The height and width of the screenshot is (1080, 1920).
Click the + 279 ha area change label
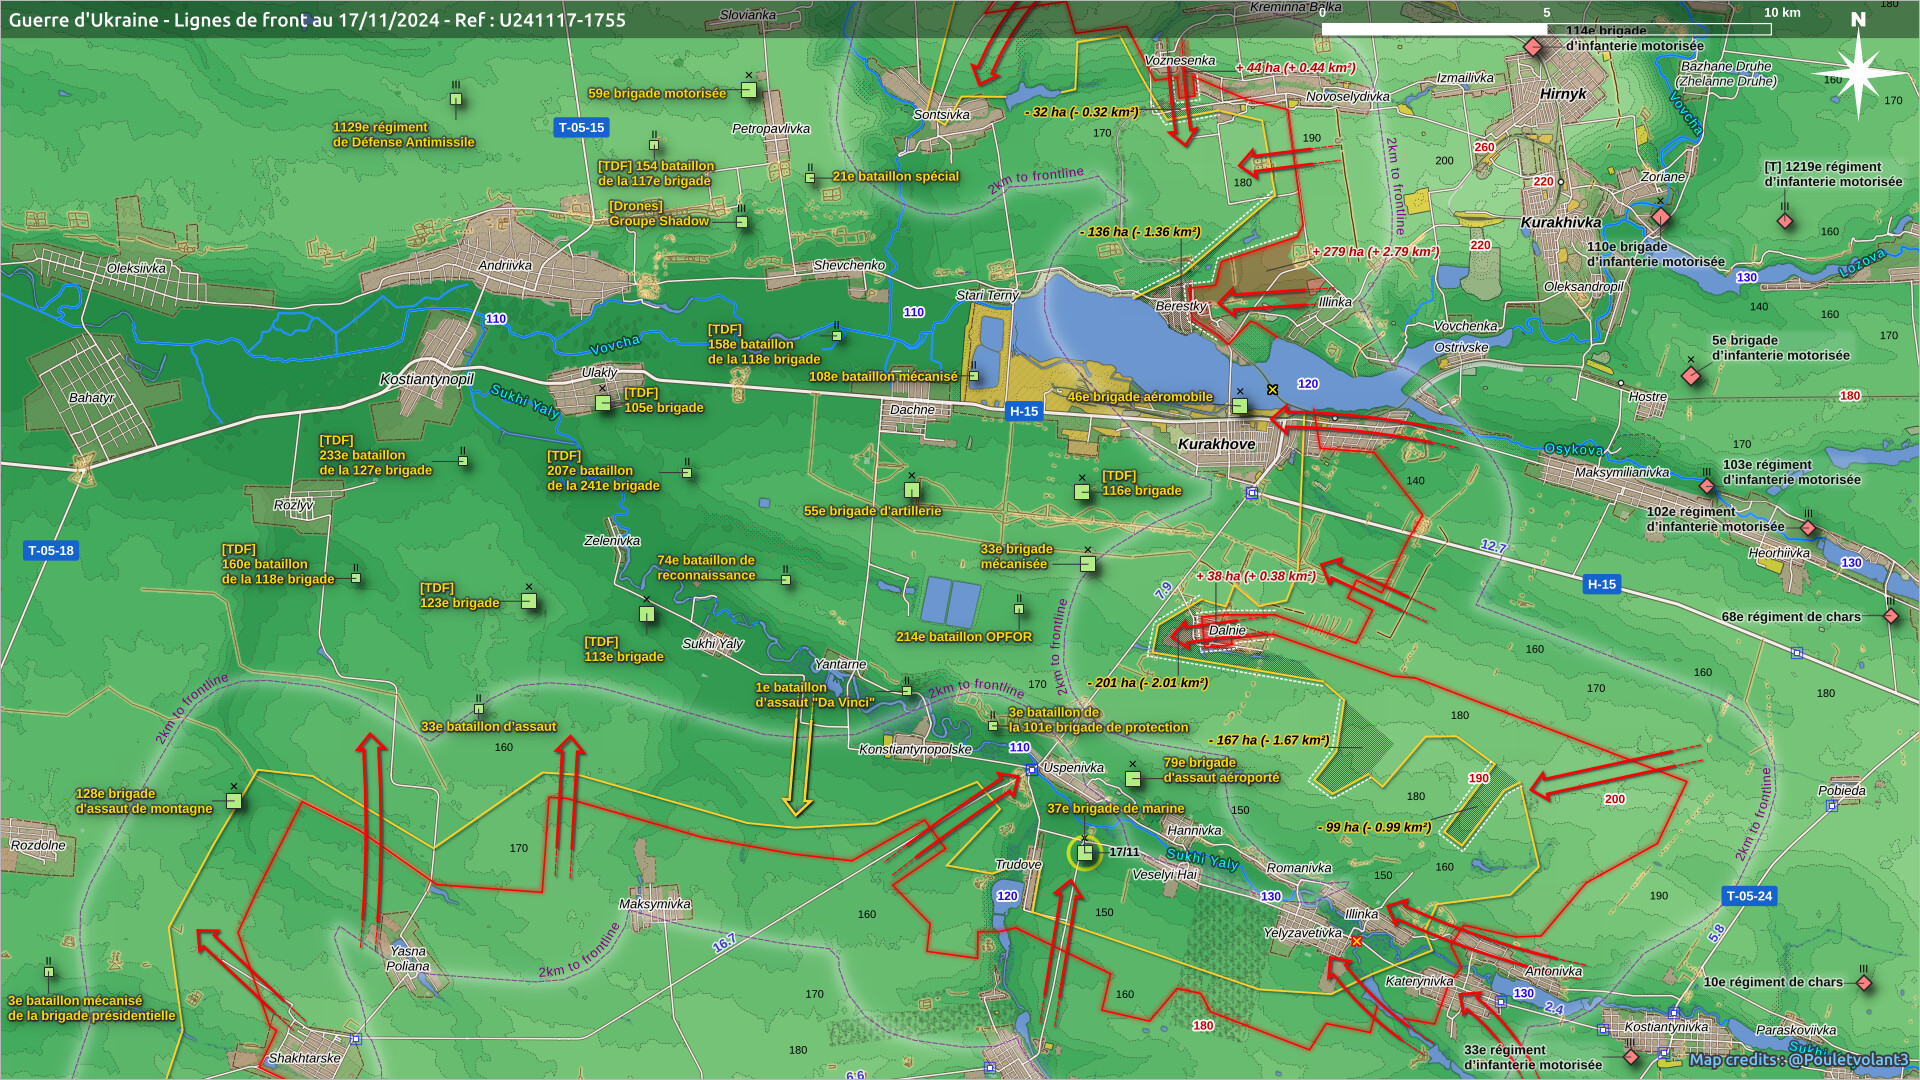point(1375,252)
